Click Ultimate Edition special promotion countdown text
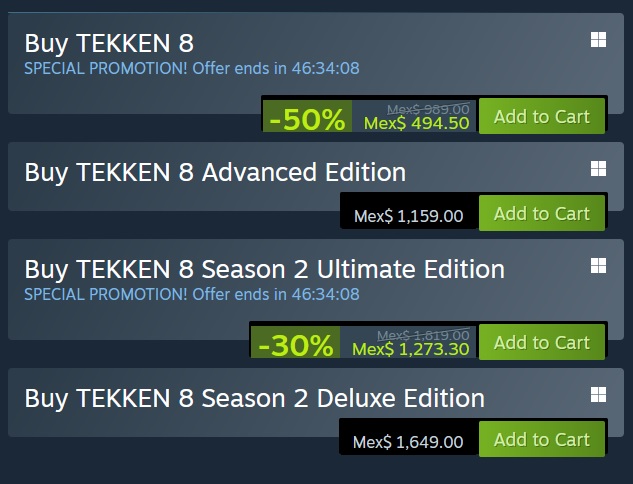 (x=192, y=294)
